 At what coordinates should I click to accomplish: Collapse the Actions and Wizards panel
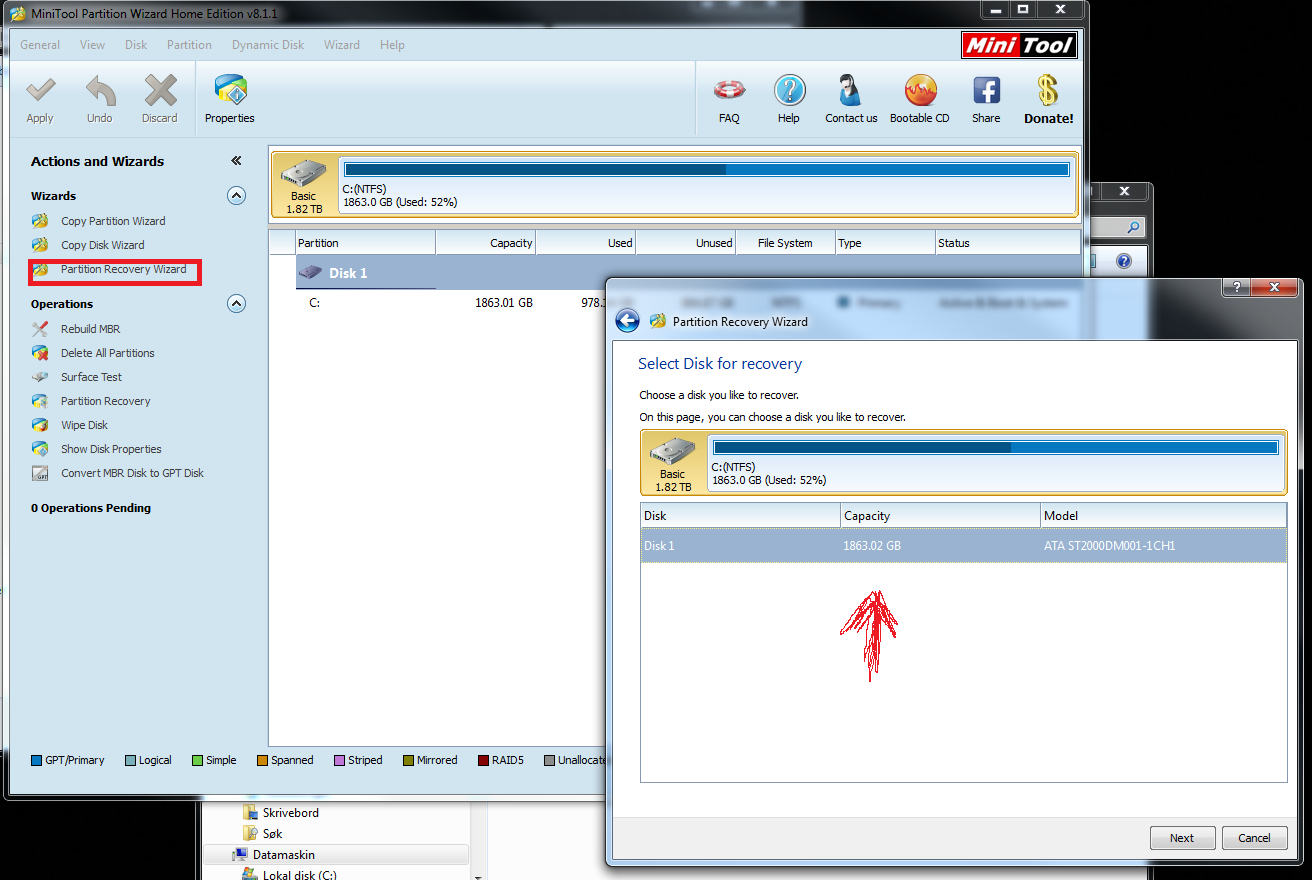pyautogui.click(x=236, y=161)
